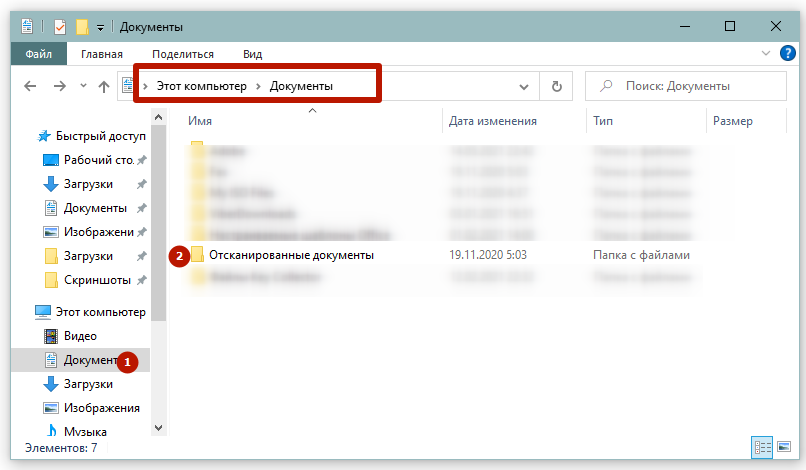The image size is (806, 470).
Task: Click the Музыка note icon
Action: [51, 430]
